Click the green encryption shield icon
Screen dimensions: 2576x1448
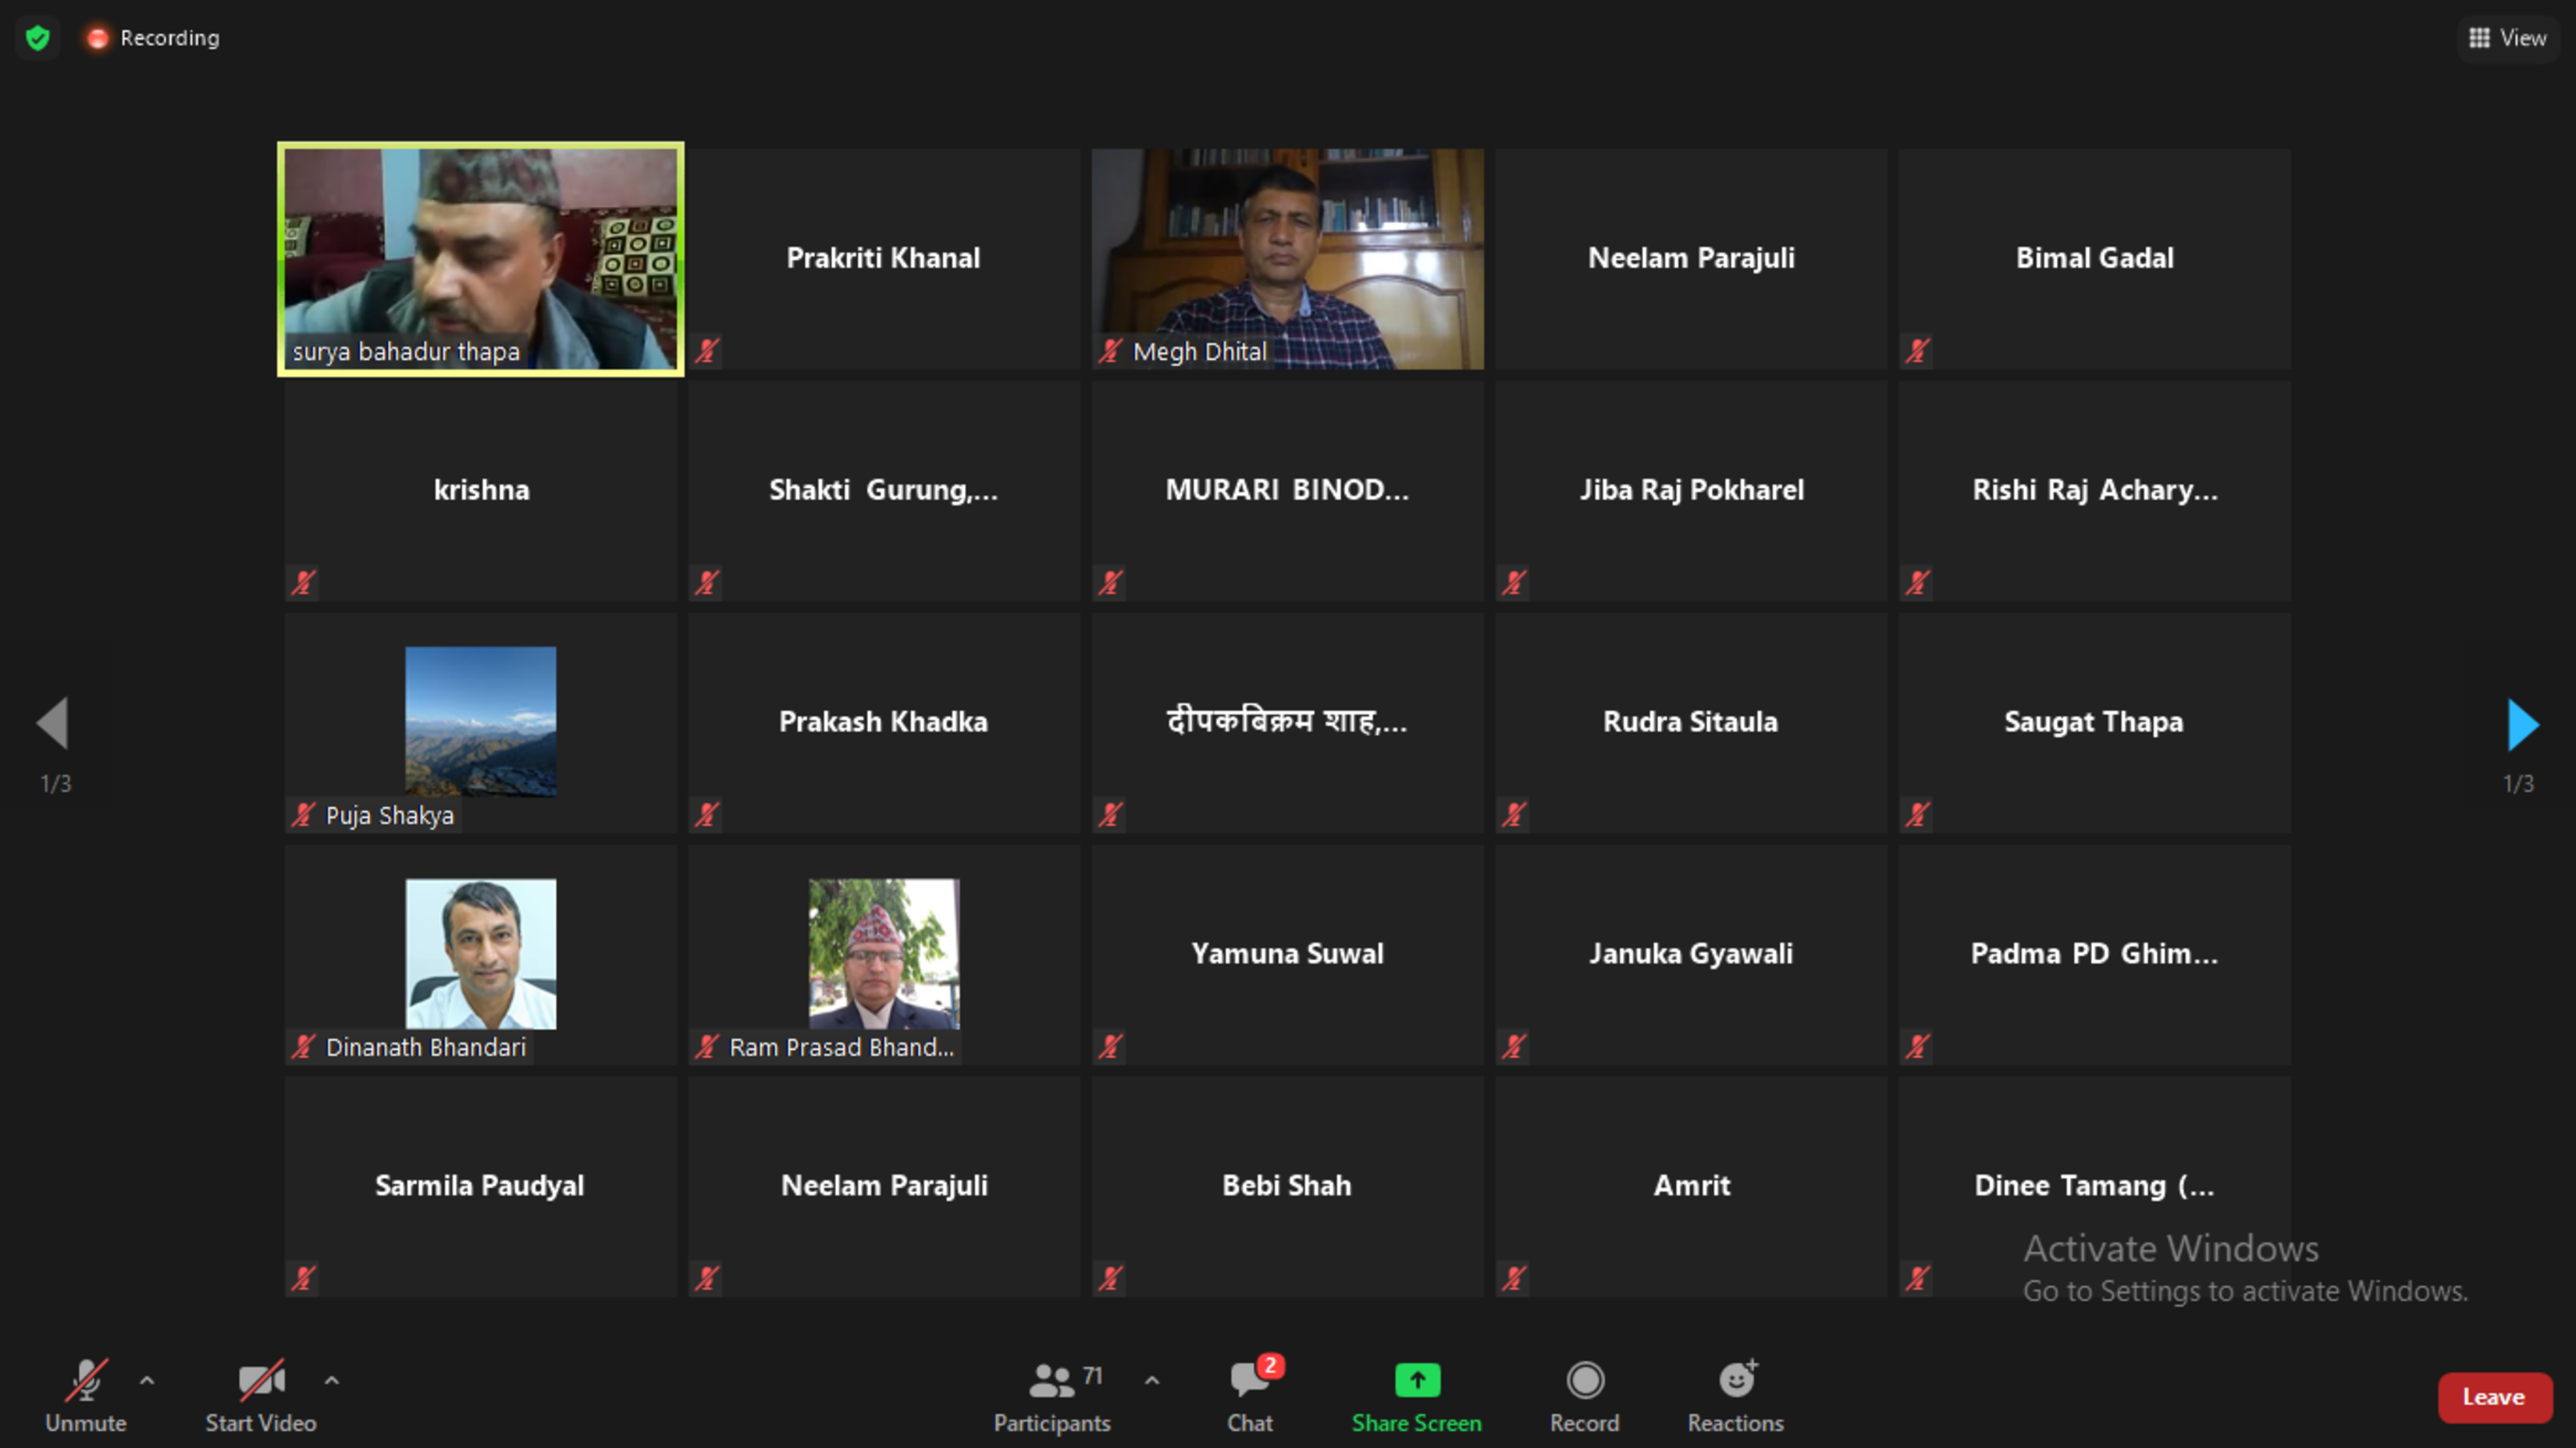(38, 38)
